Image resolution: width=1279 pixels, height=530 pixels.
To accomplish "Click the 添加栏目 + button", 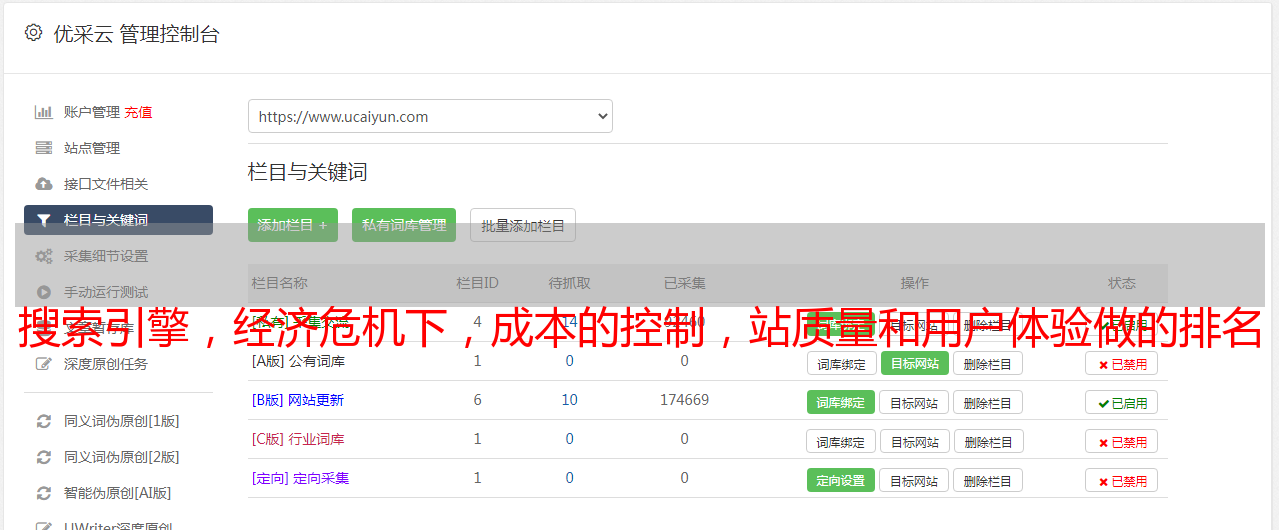I will pos(293,225).
